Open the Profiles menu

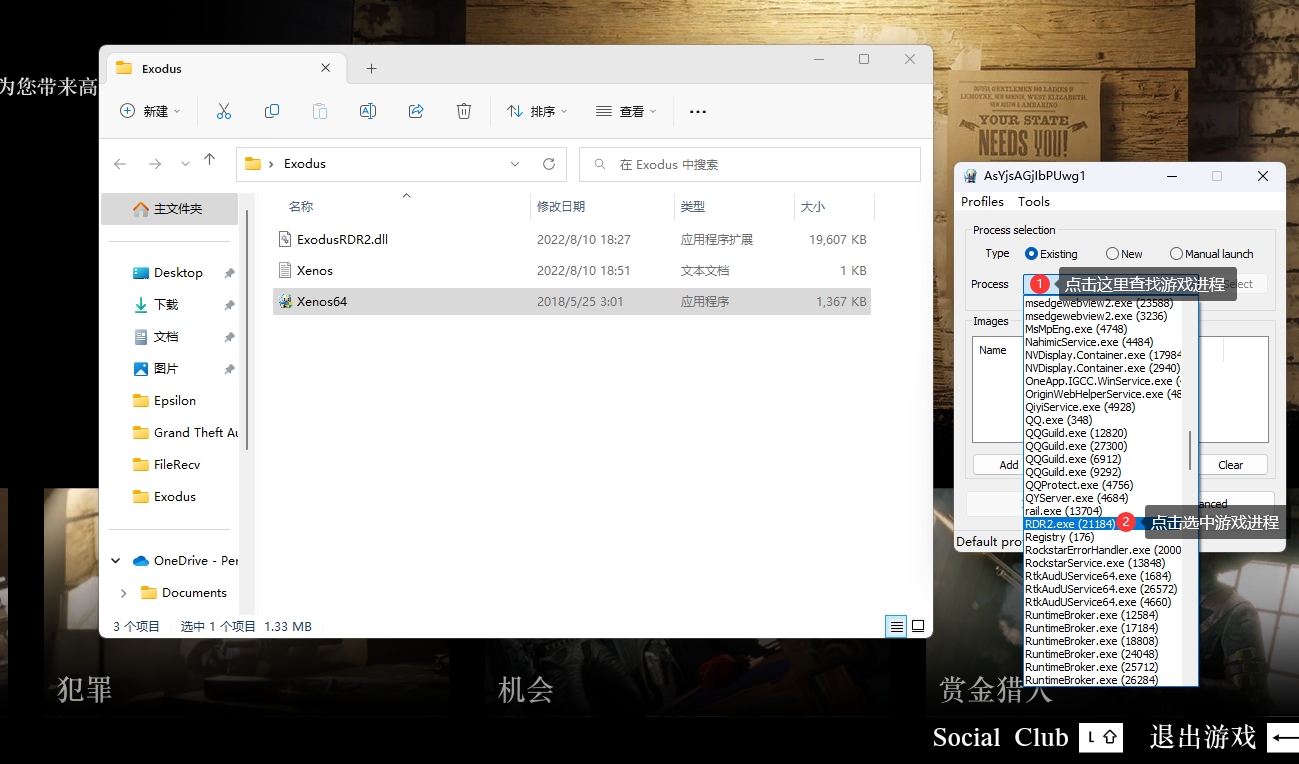[982, 202]
